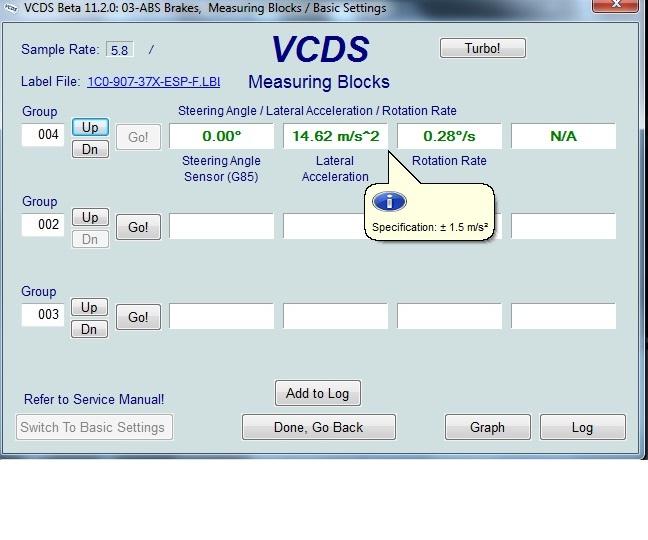648x540 pixels.
Task: Click the Log button
Action: click(582, 427)
